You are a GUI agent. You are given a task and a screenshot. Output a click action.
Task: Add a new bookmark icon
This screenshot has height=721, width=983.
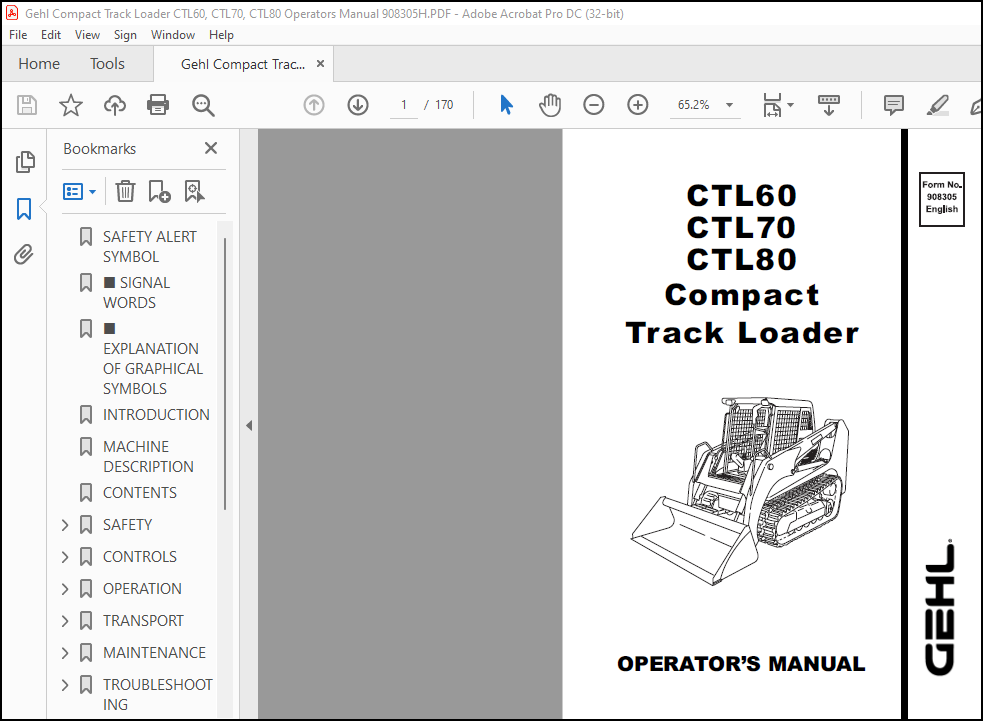159,191
